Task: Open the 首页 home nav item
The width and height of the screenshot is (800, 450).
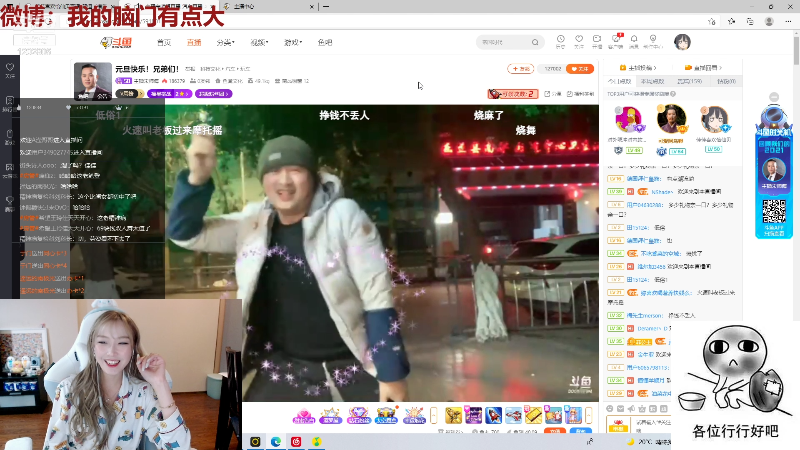Action: (164, 42)
